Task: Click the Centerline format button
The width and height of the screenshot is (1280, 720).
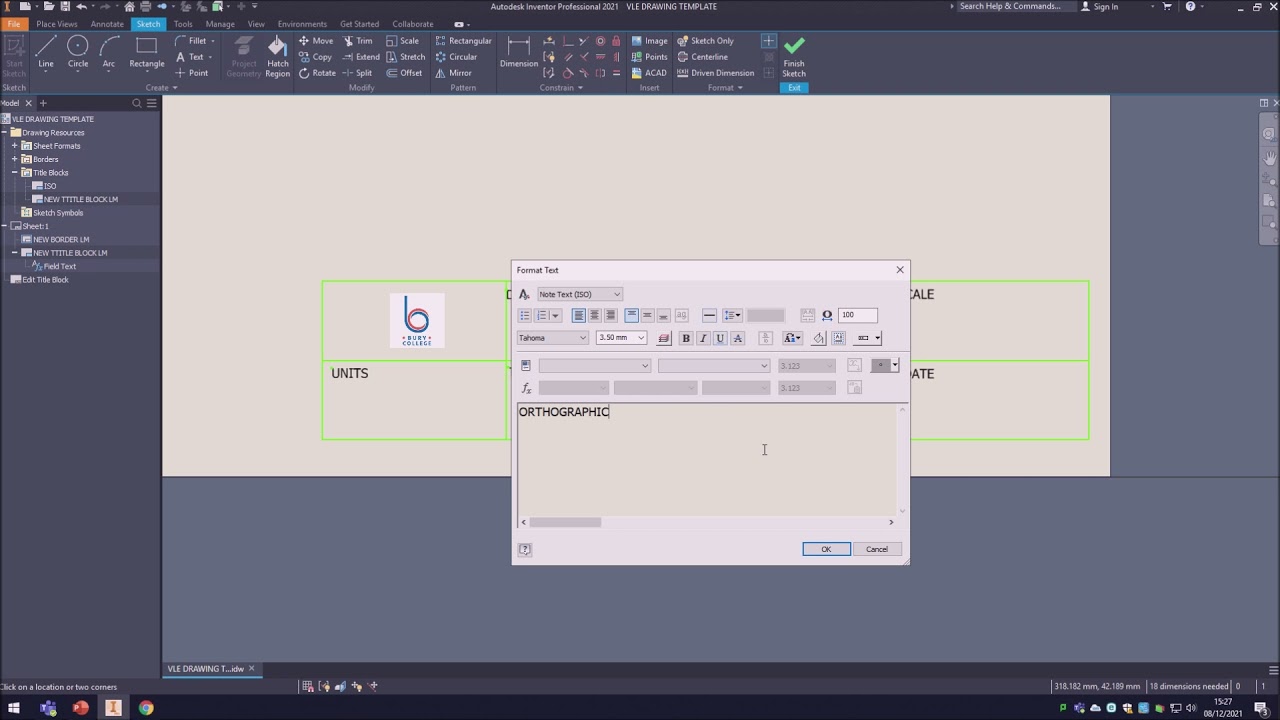Action: pyautogui.click(x=702, y=57)
